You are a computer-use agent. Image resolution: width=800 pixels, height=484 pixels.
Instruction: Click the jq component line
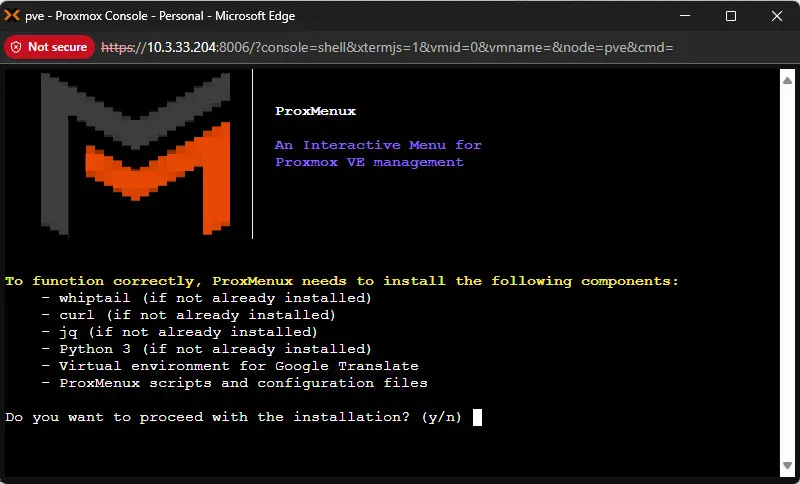188,332
